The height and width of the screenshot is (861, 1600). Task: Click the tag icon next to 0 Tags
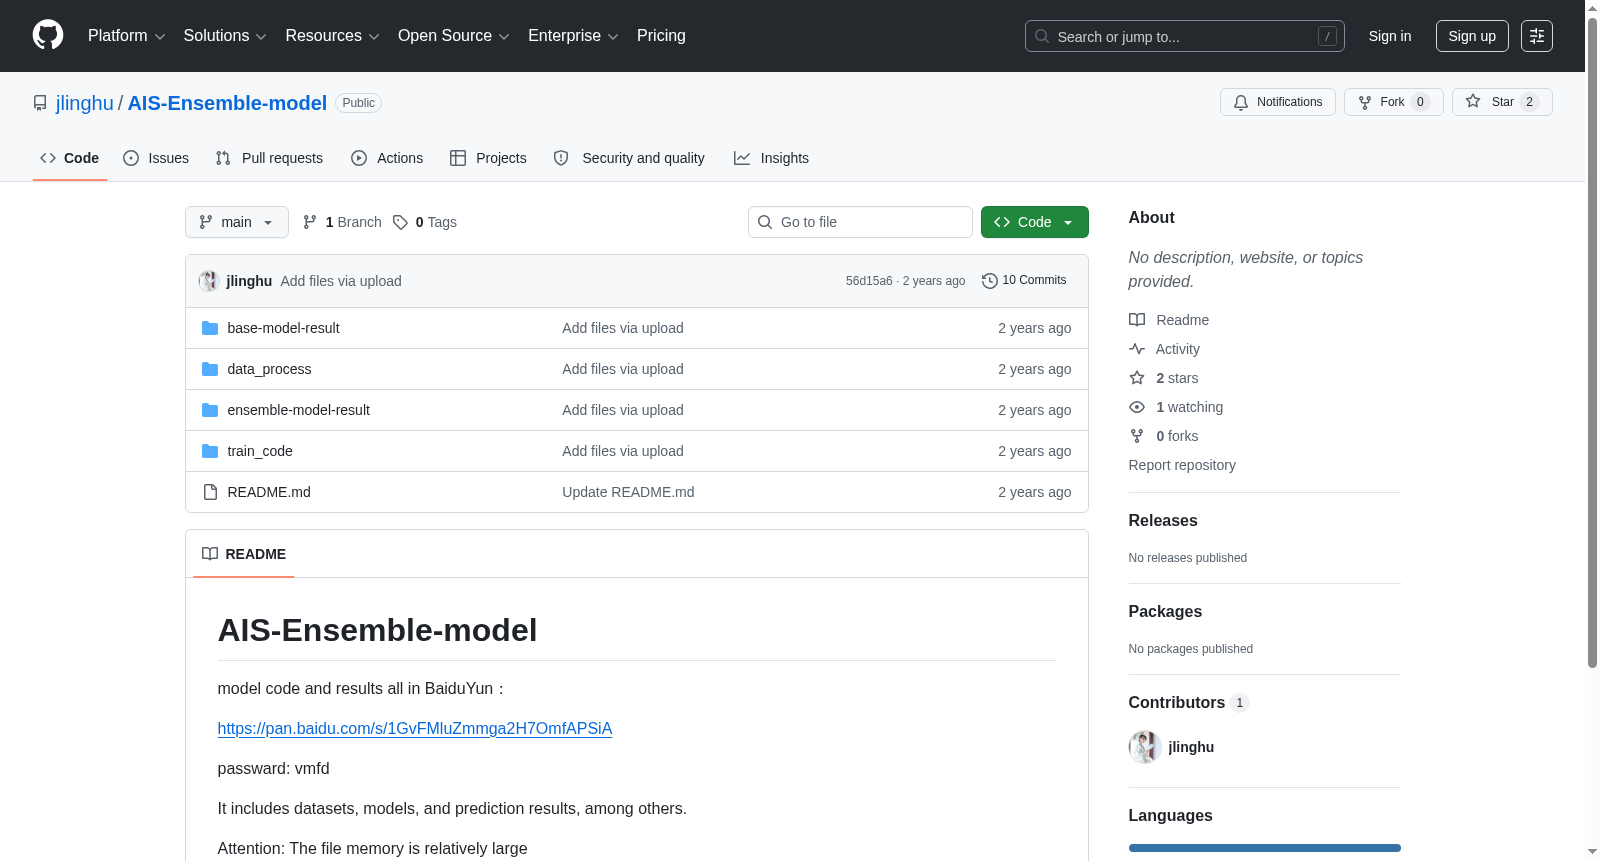[400, 222]
